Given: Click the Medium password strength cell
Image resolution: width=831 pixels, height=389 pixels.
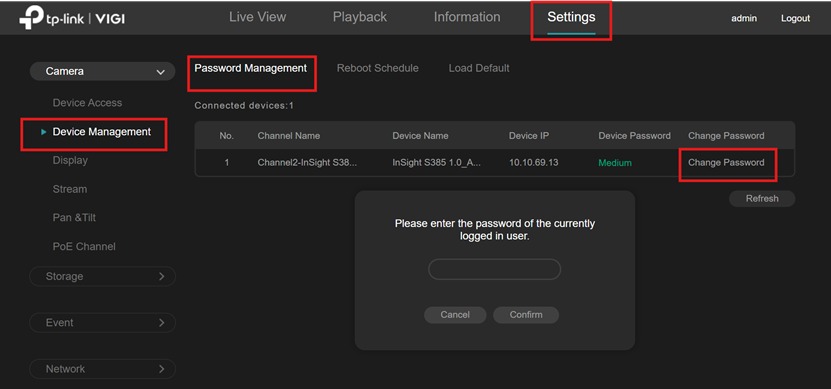Looking at the screenshot, I should coord(615,163).
